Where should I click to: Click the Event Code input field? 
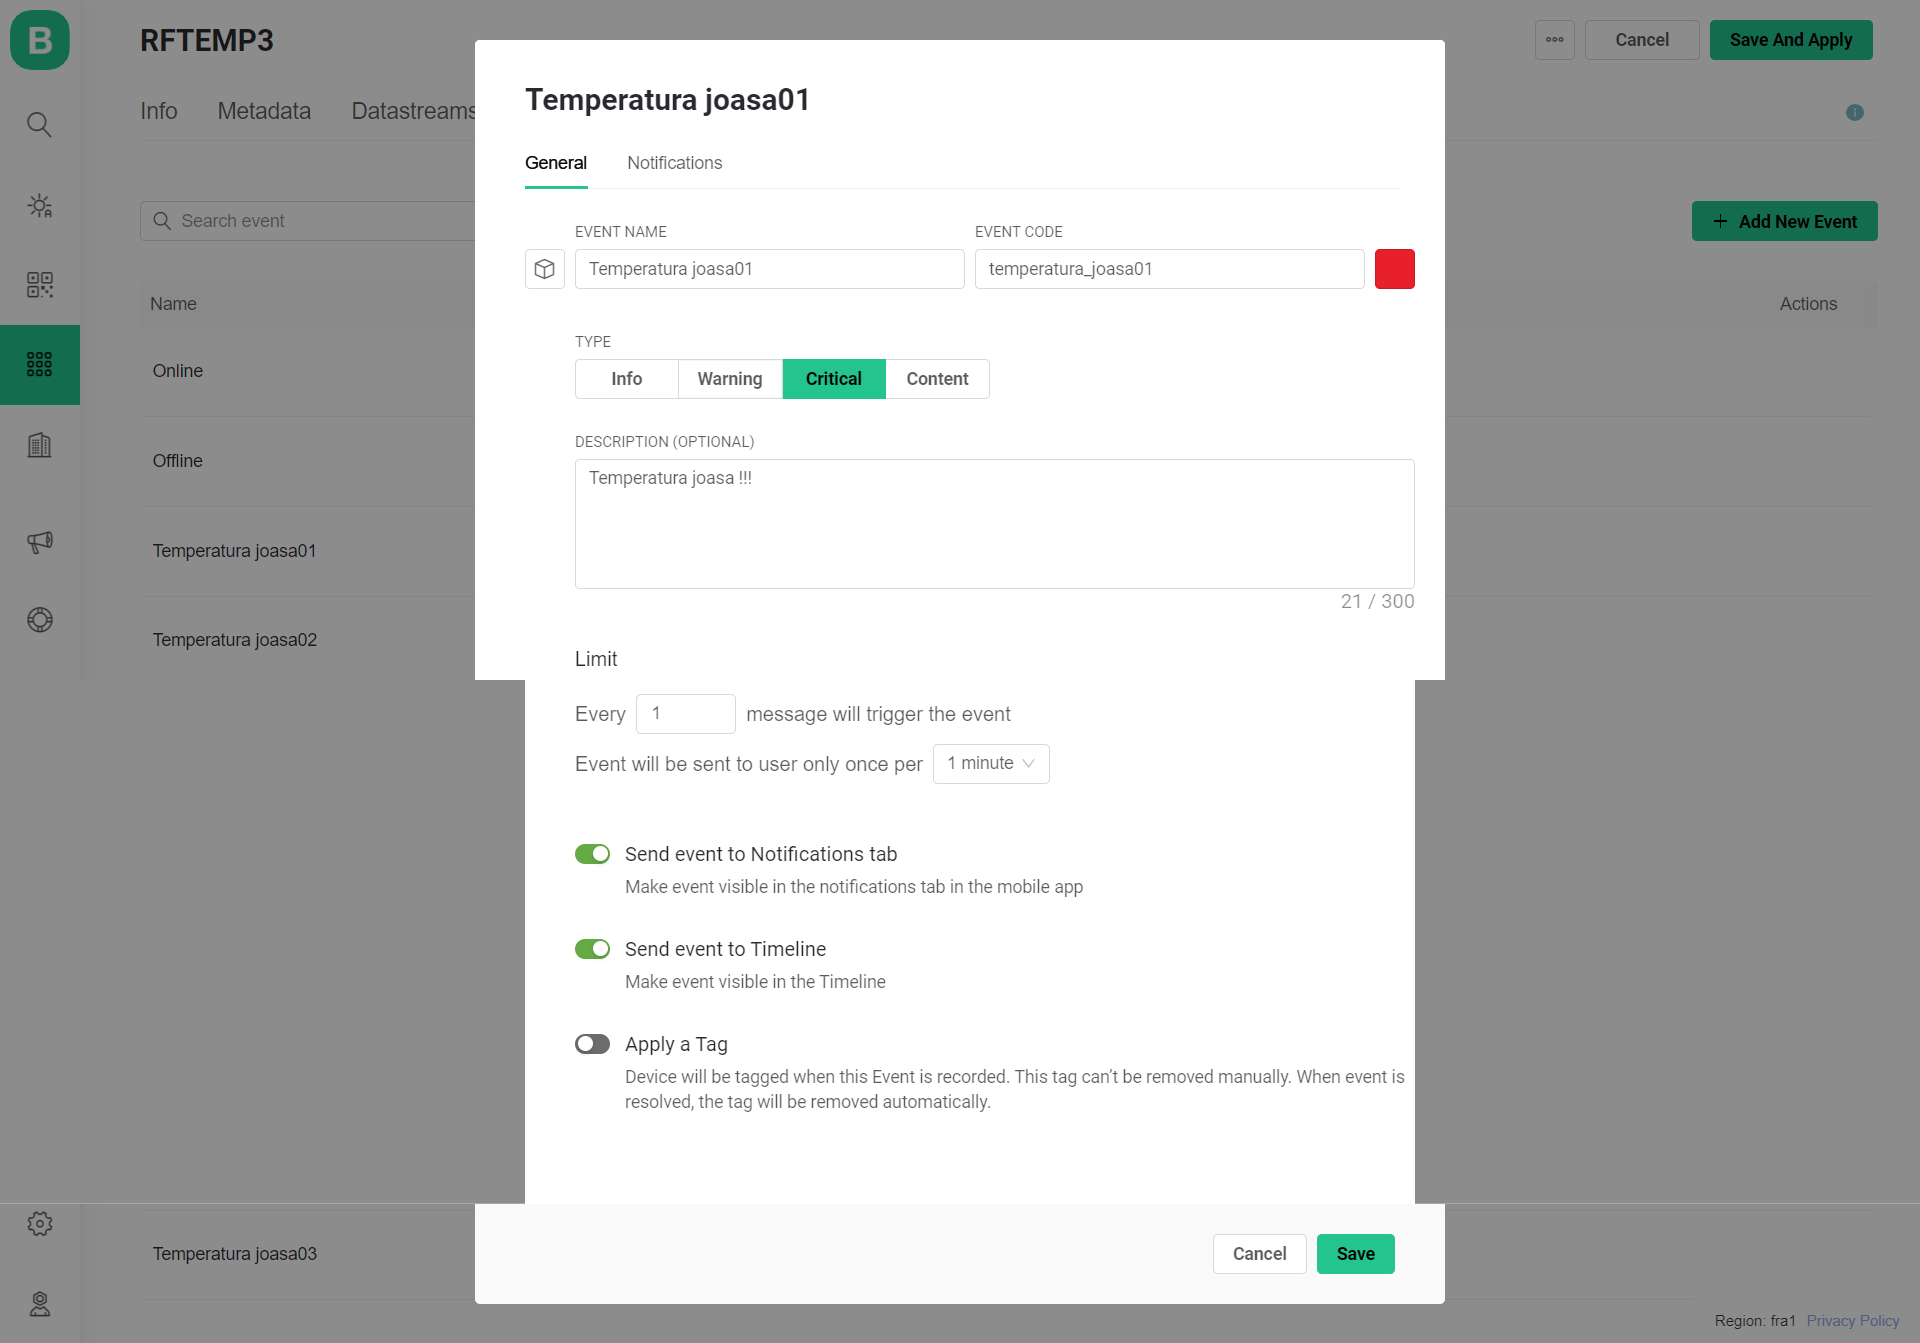(x=1170, y=269)
